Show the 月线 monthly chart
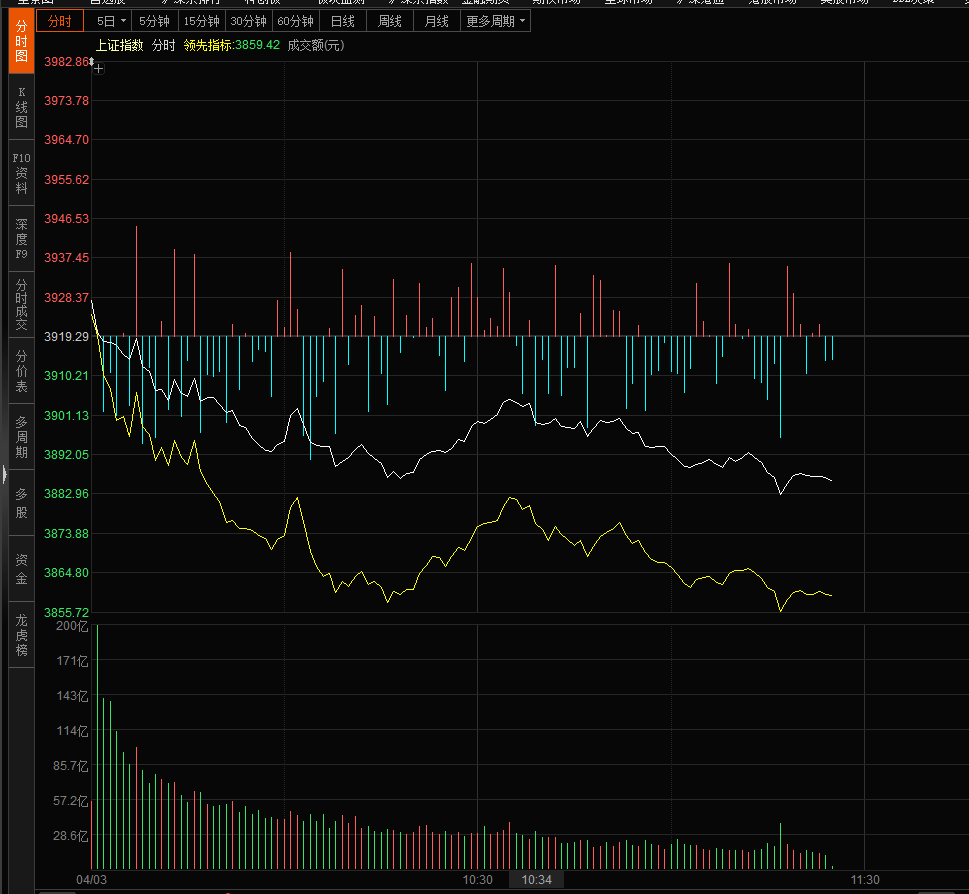Image resolution: width=969 pixels, height=894 pixels. point(436,21)
